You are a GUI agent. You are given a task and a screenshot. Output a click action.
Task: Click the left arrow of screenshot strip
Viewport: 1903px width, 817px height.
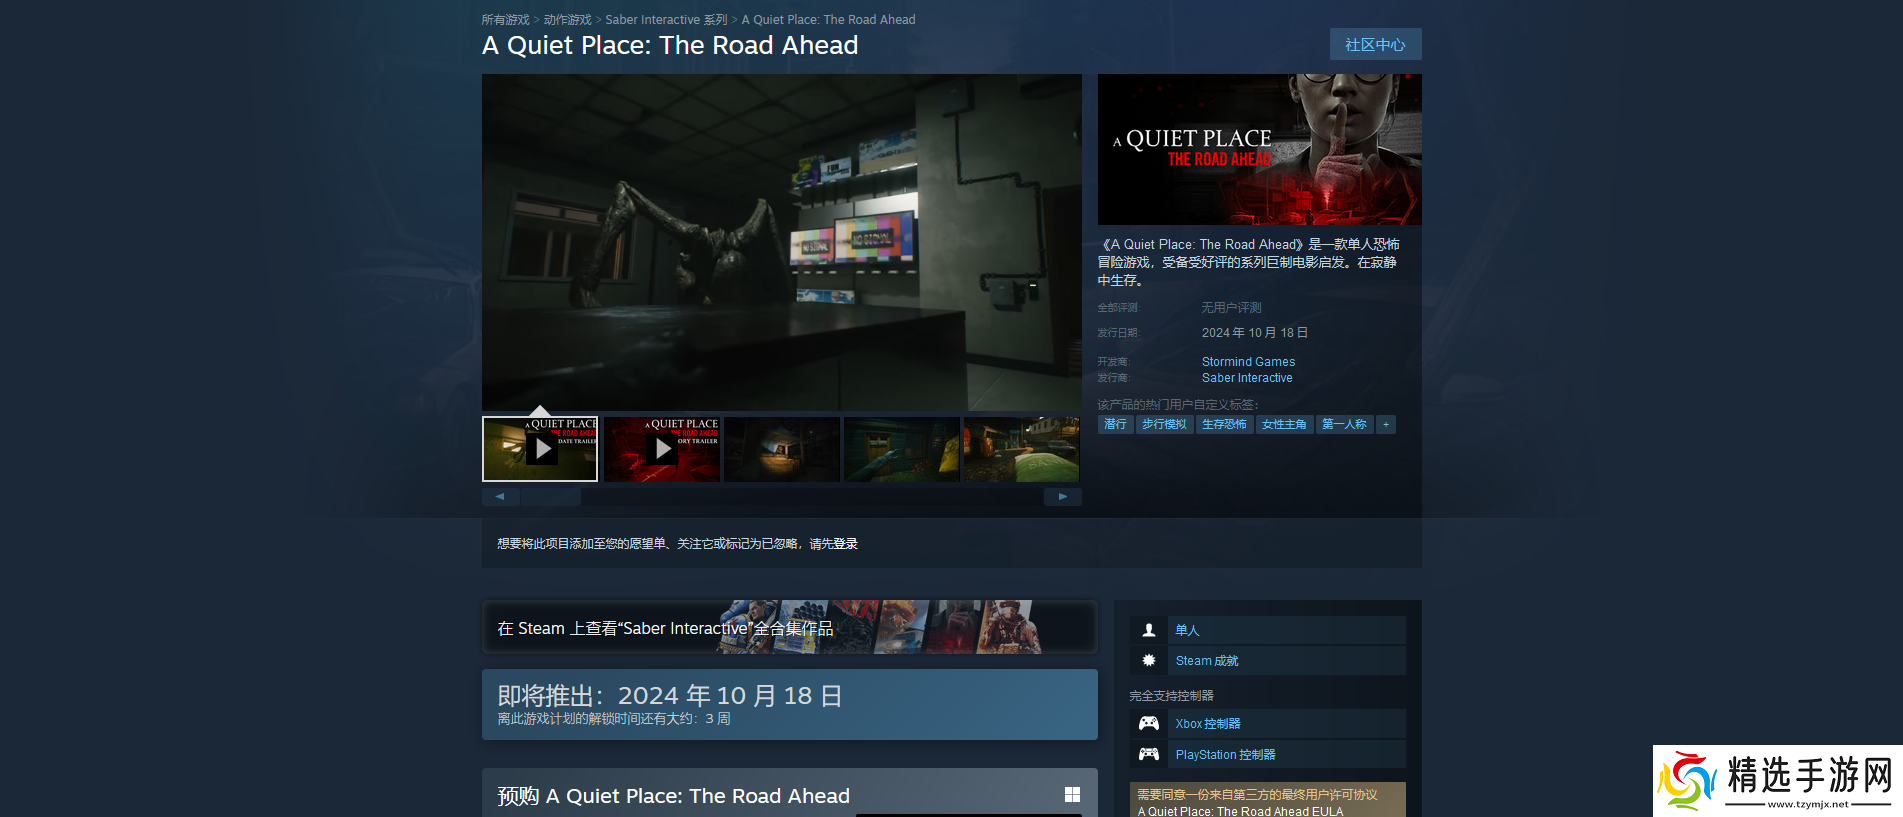click(x=500, y=496)
